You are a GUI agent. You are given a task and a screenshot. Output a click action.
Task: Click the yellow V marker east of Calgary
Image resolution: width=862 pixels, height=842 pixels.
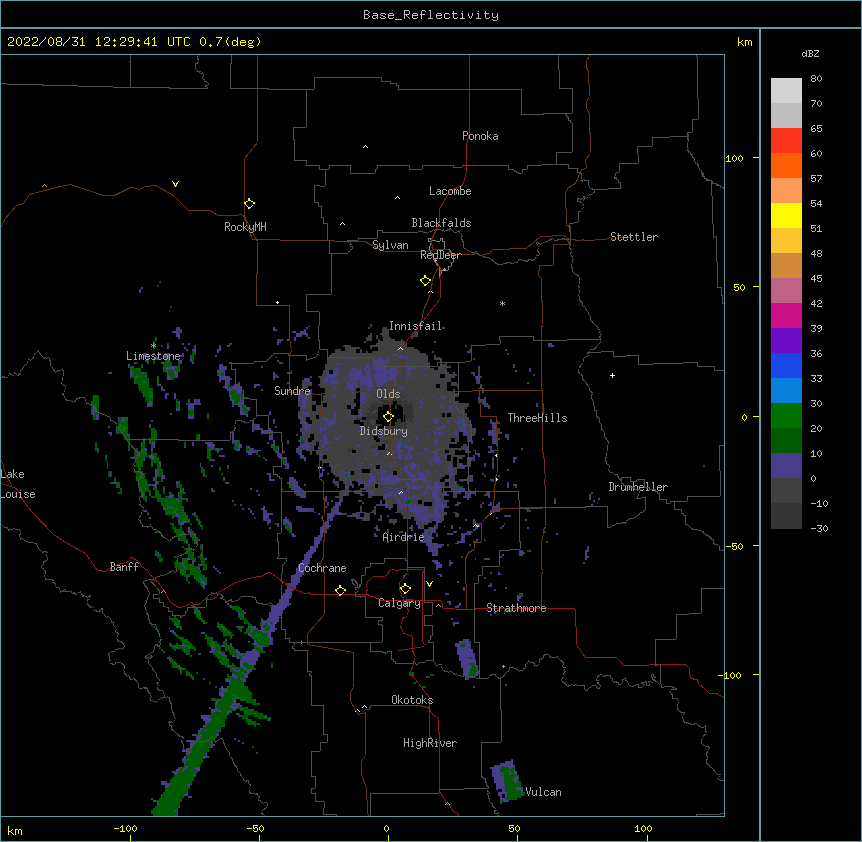[x=429, y=584]
